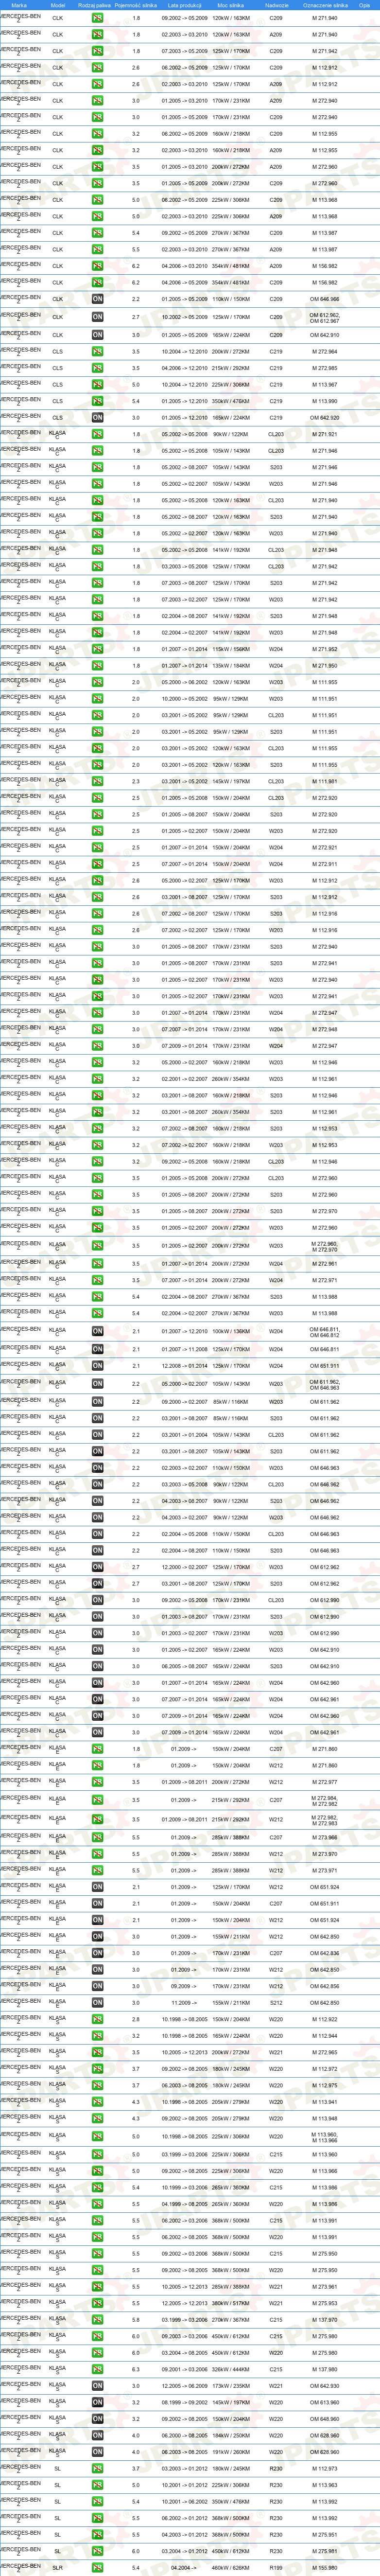Click the diesel icon in the S212 body row
Screen dimensions: 380x2576
point(97,2003)
